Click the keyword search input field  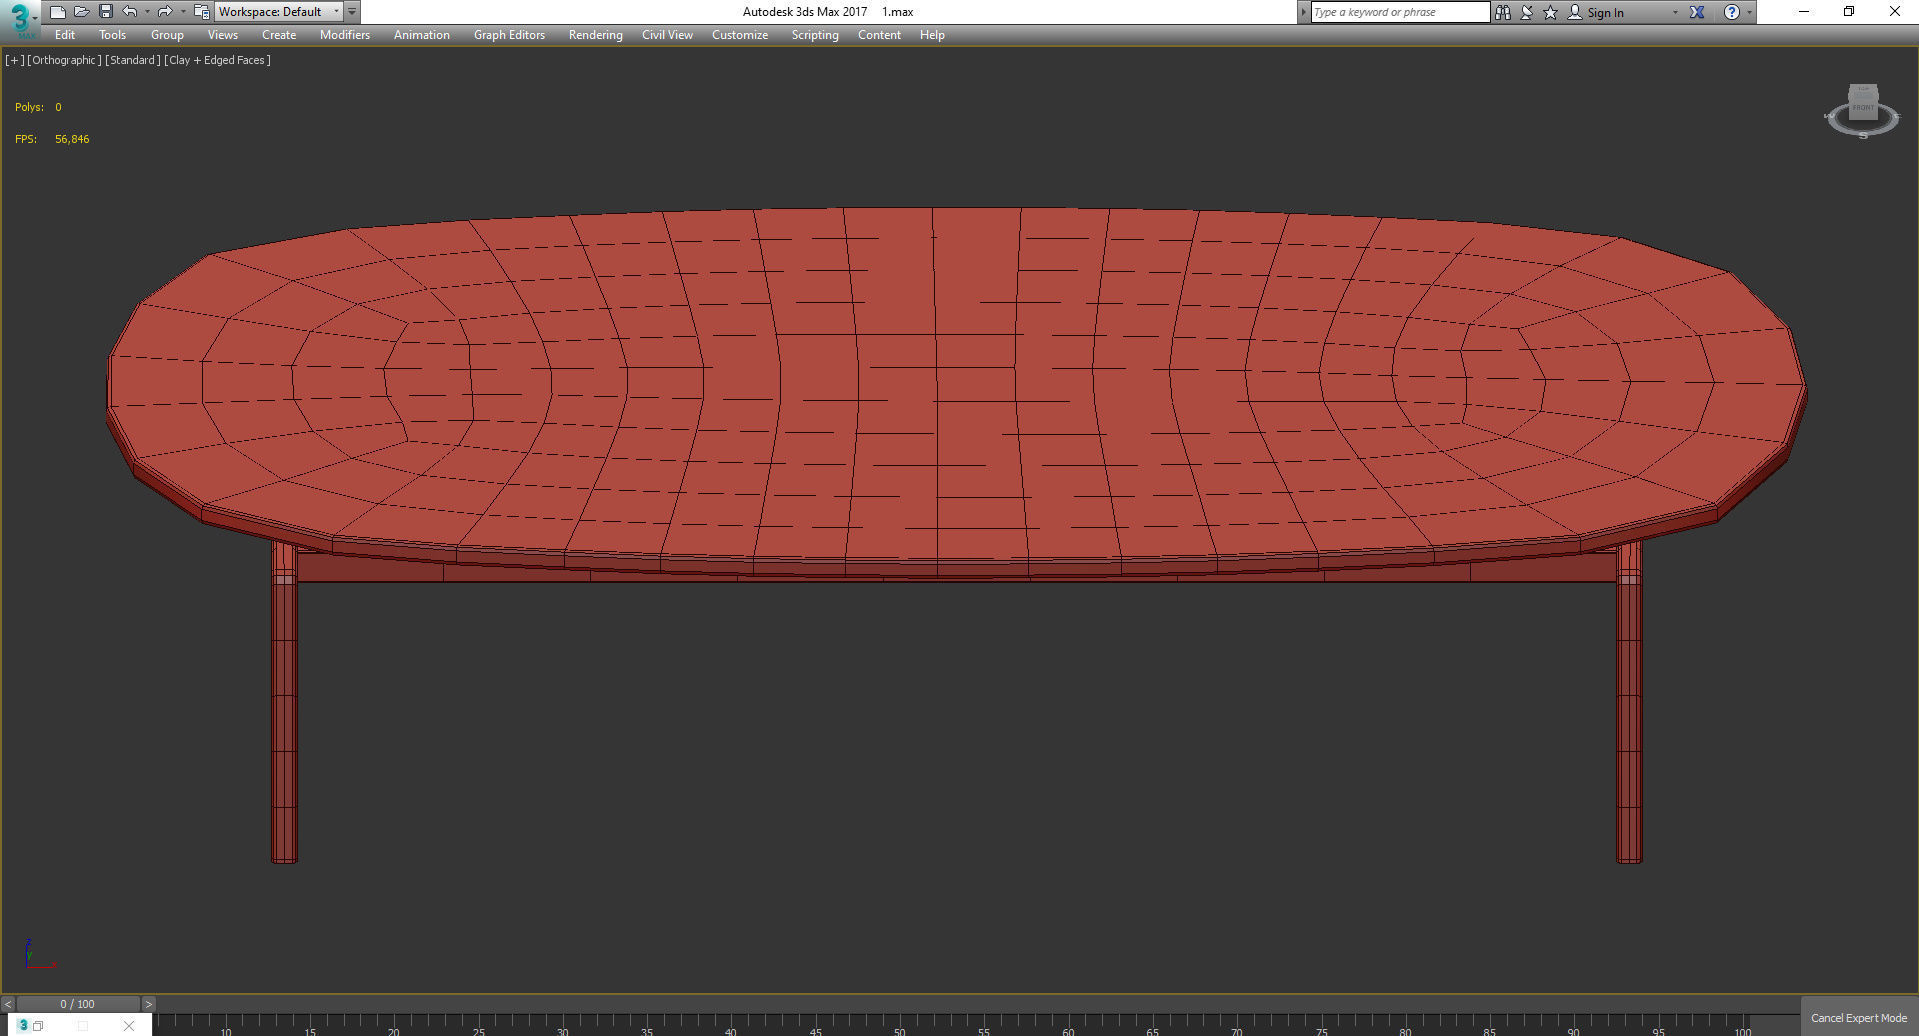(1400, 12)
